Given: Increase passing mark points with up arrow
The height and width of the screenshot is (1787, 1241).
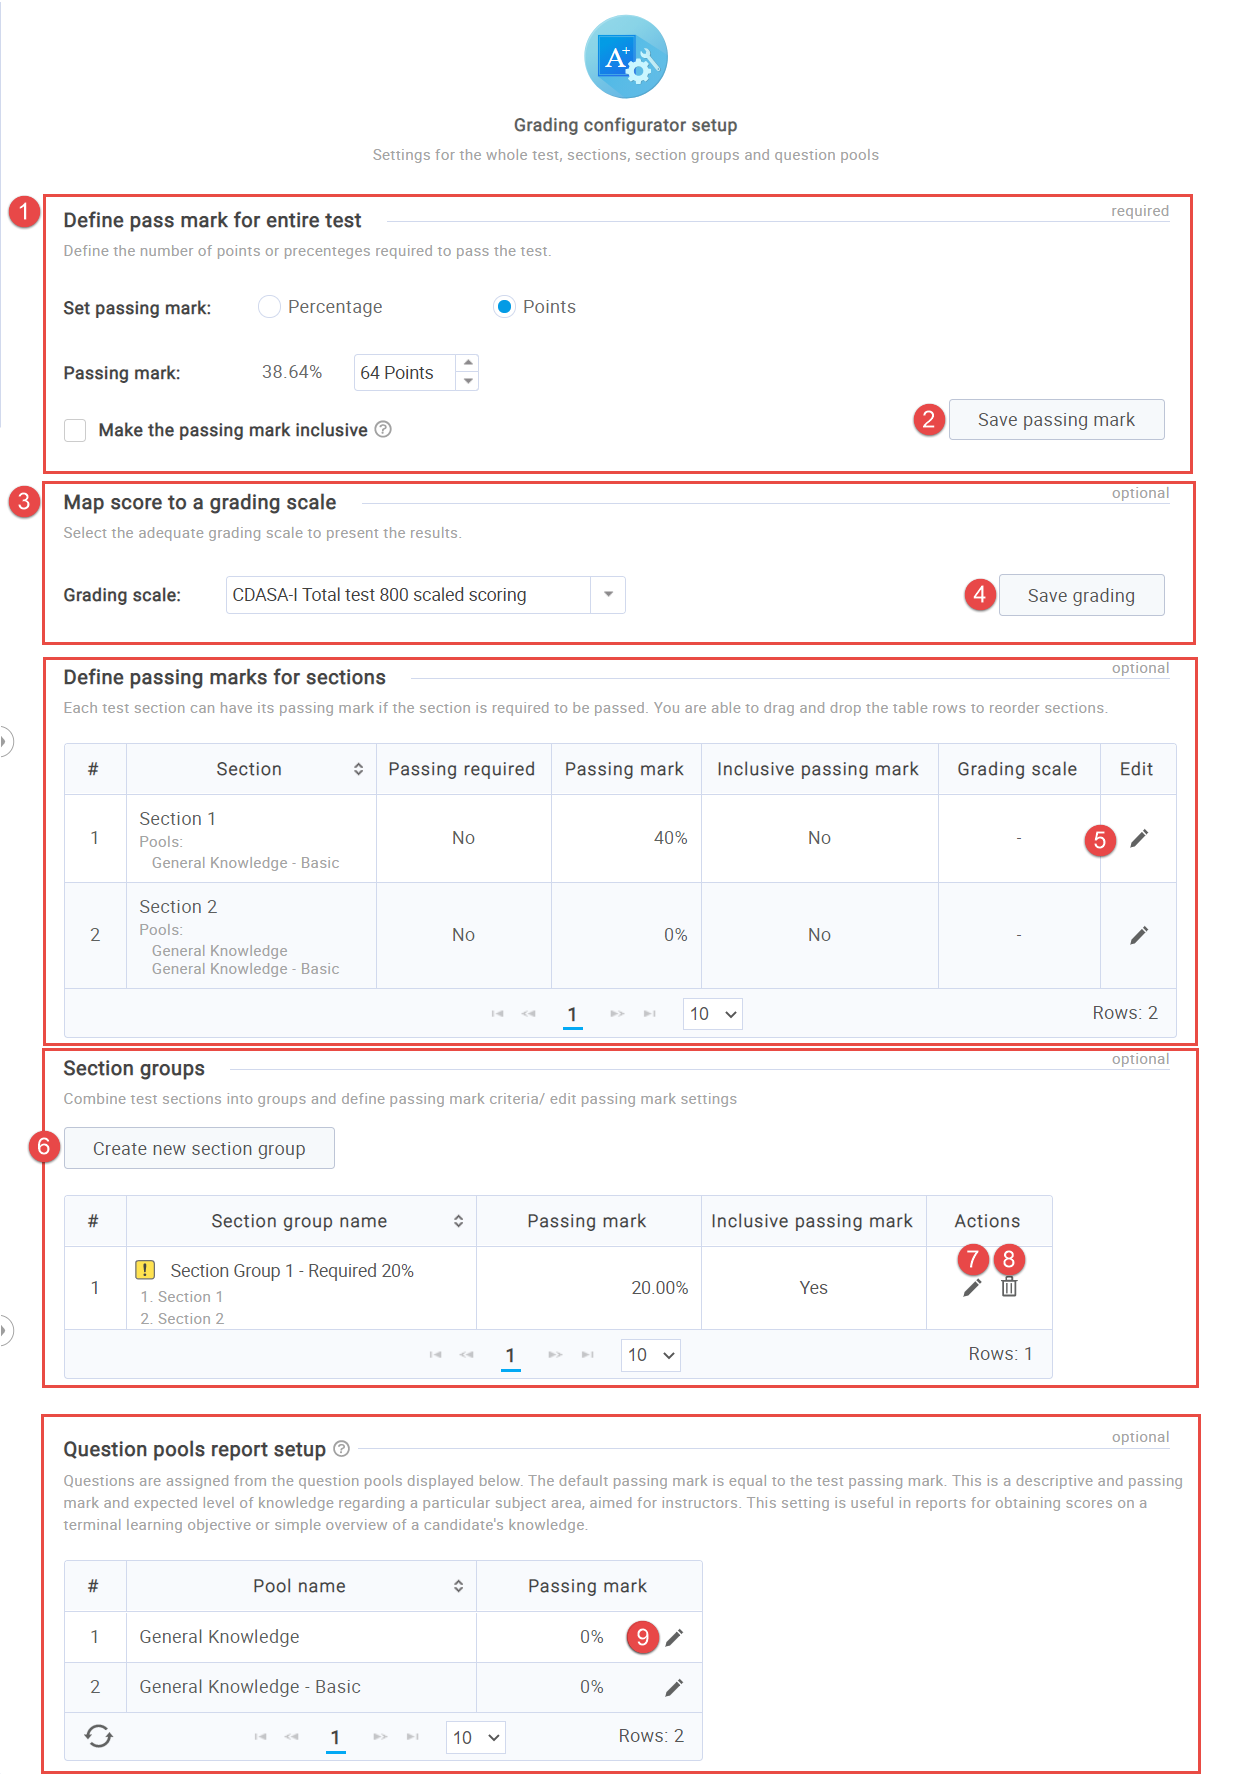Looking at the screenshot, I should pos(468,363).
